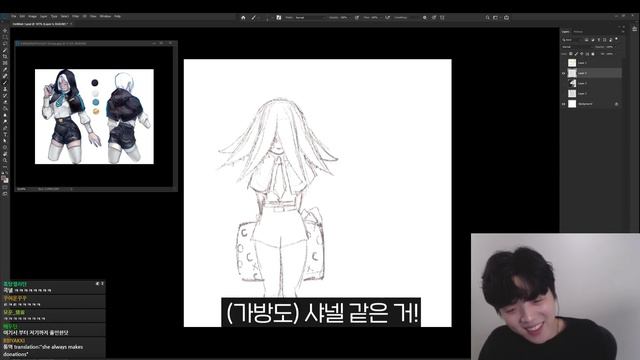Open the File menu
Viewport: 640px width, 360px height.
click(x=13, y=16)
